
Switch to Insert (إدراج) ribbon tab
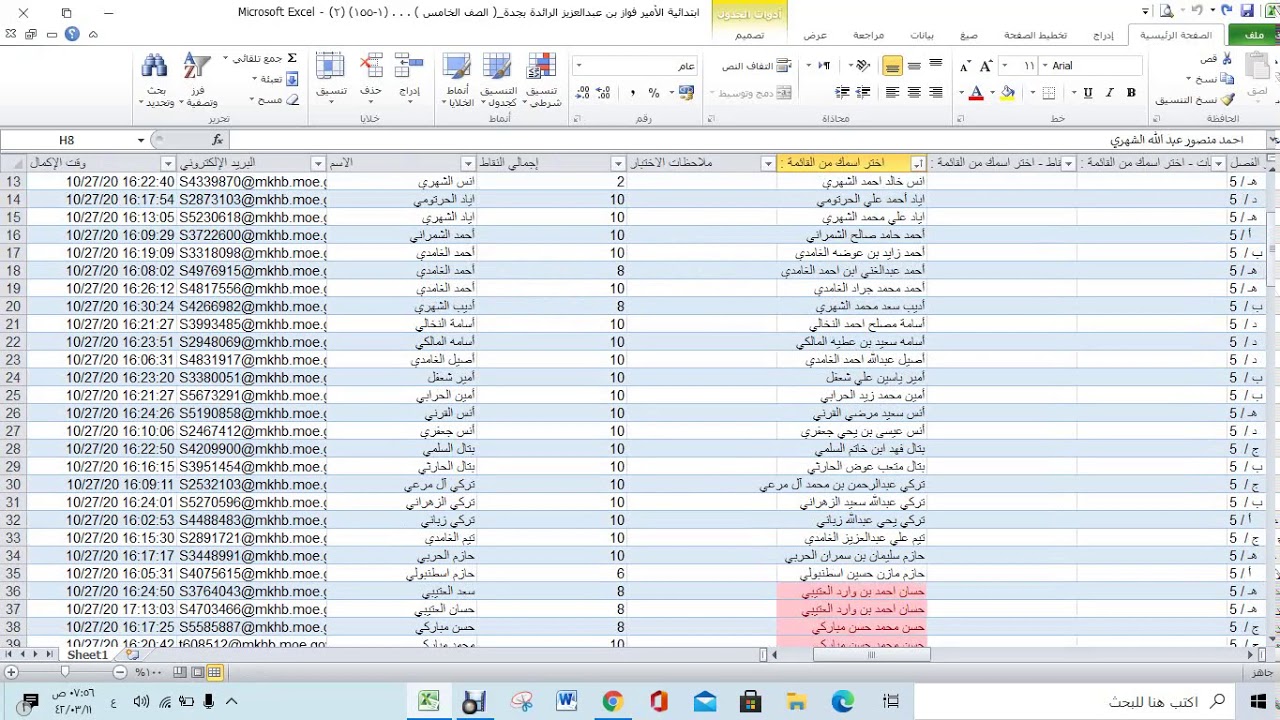1103,35
